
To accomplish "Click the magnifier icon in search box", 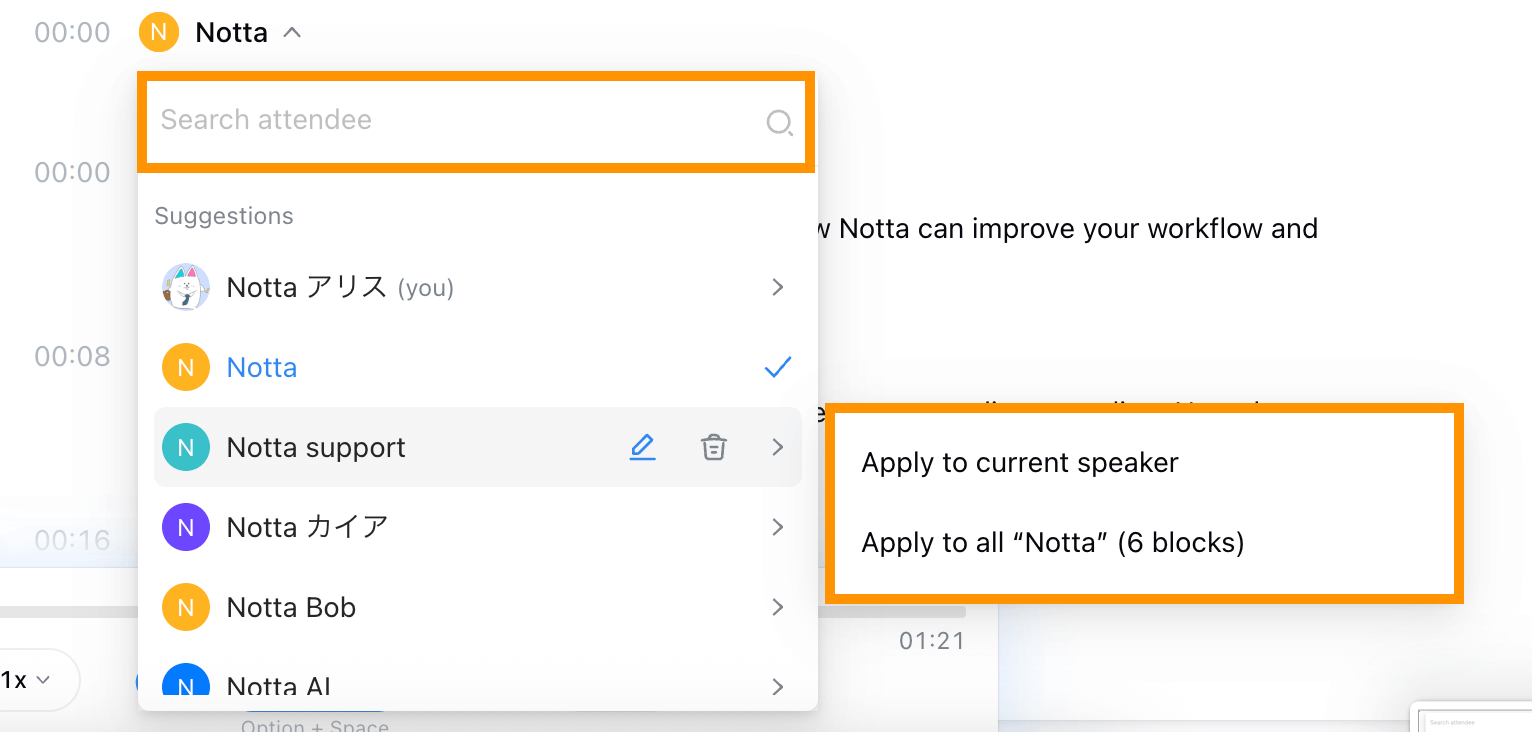I will coord(779,123).
